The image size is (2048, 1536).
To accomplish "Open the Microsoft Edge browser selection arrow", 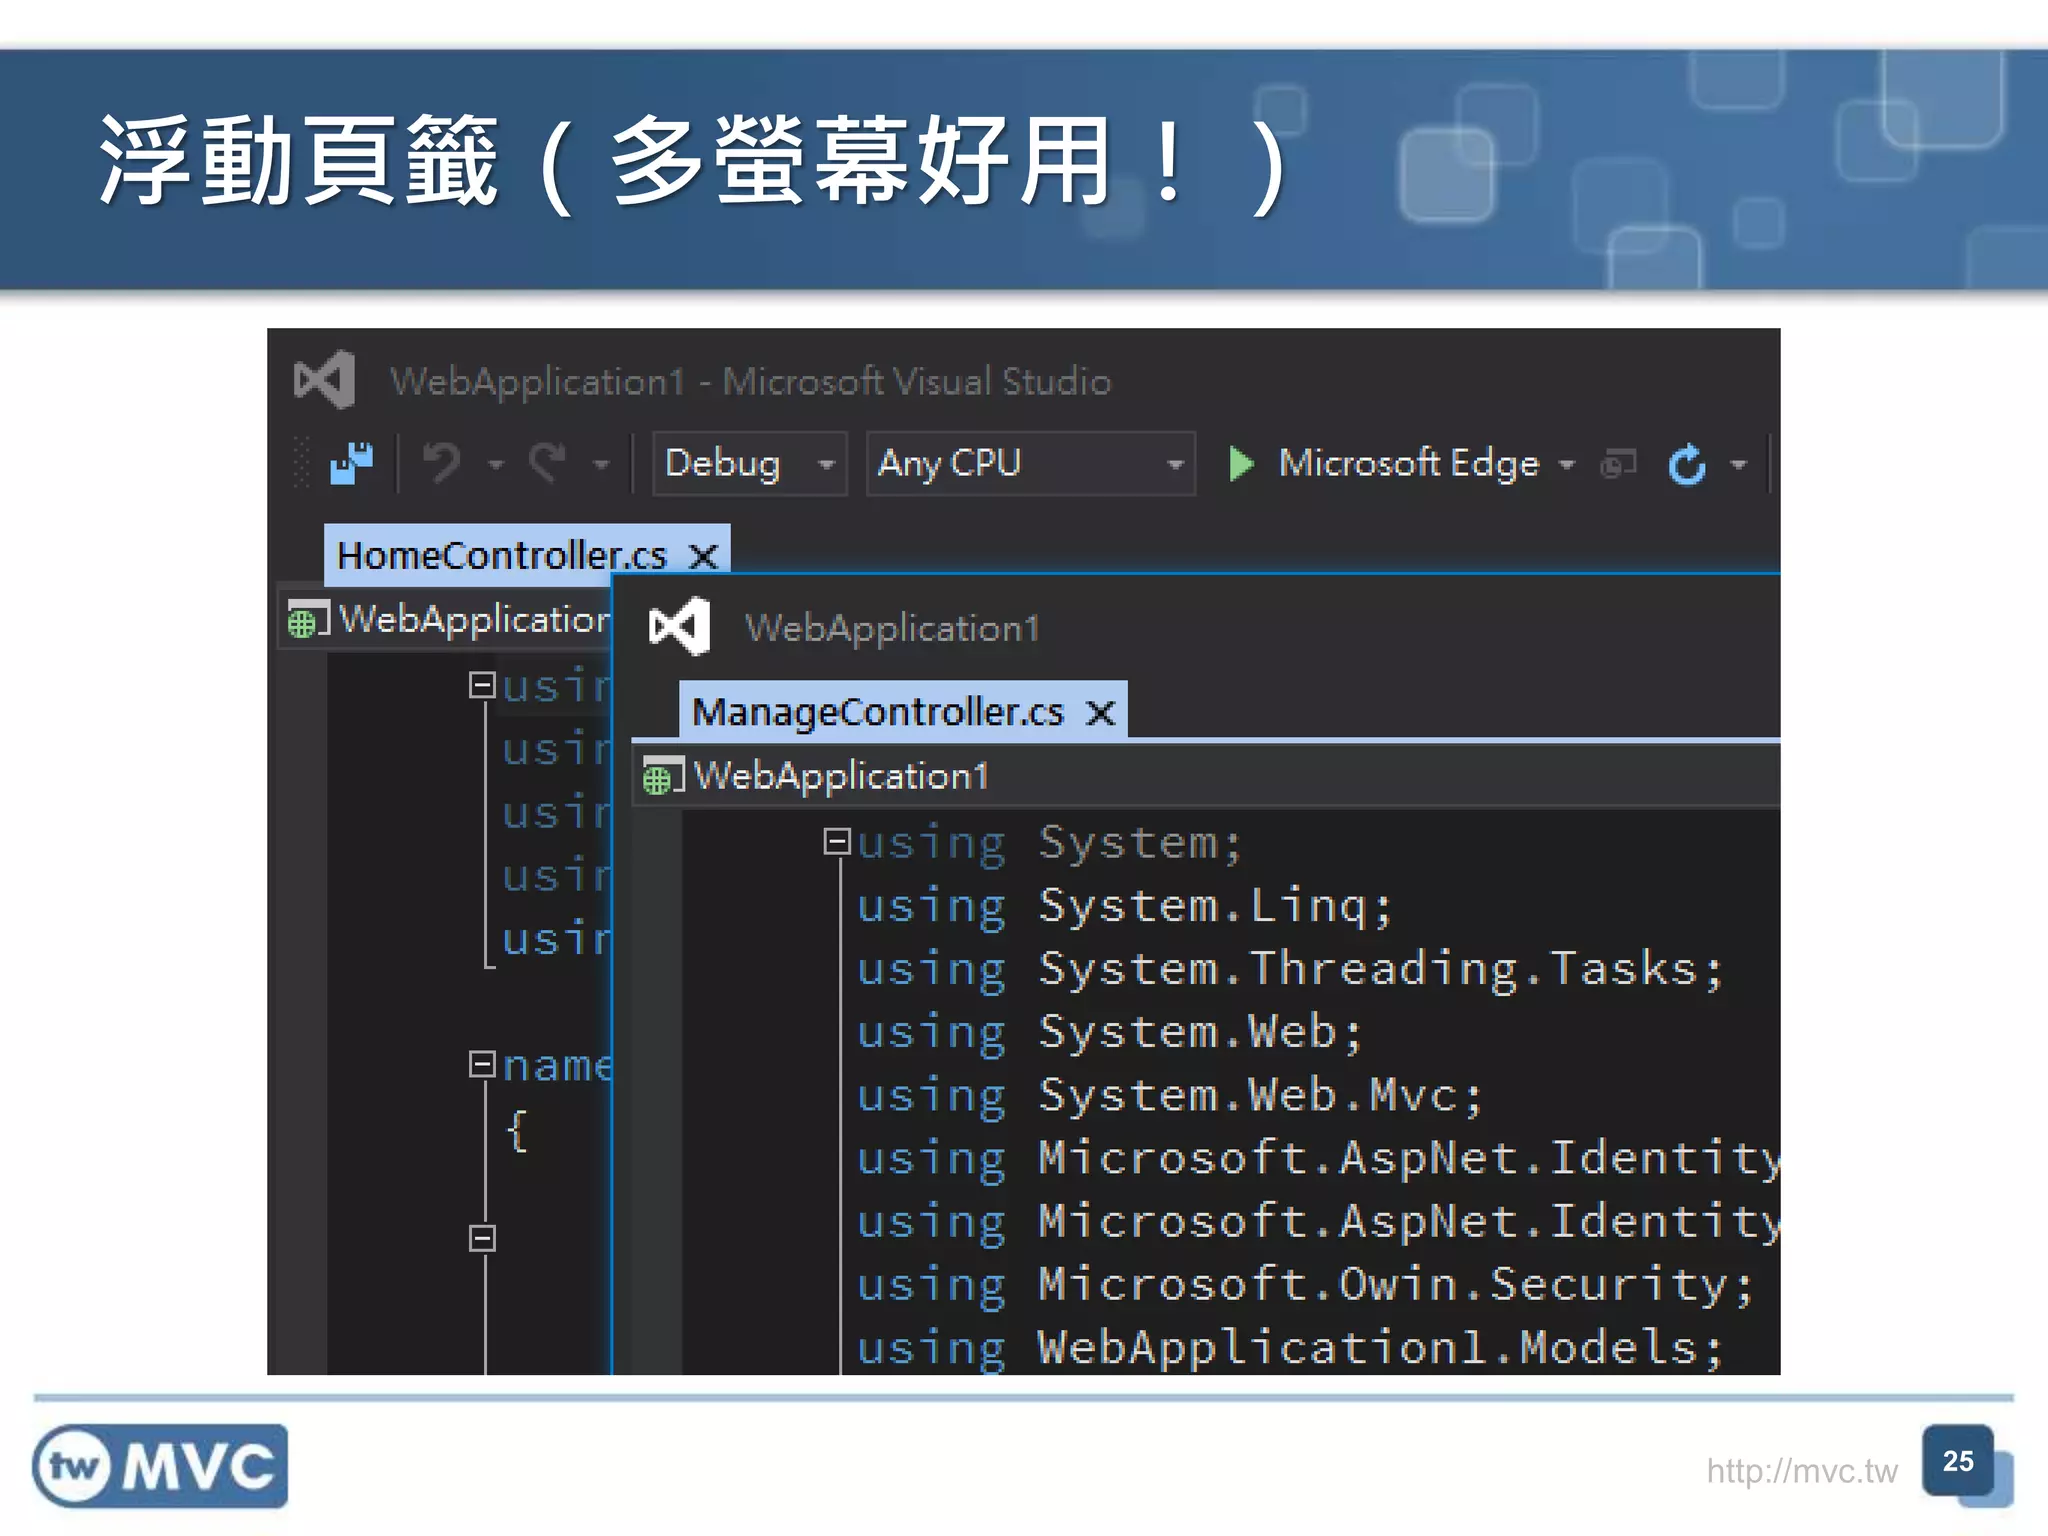I will [1567, 465].
